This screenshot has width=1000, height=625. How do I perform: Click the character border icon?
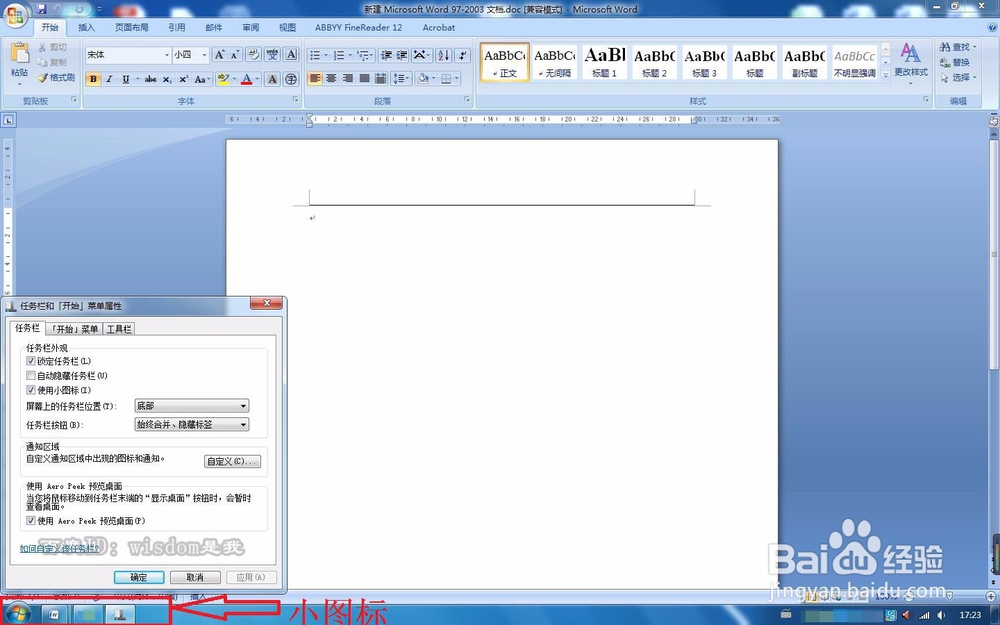291,55
